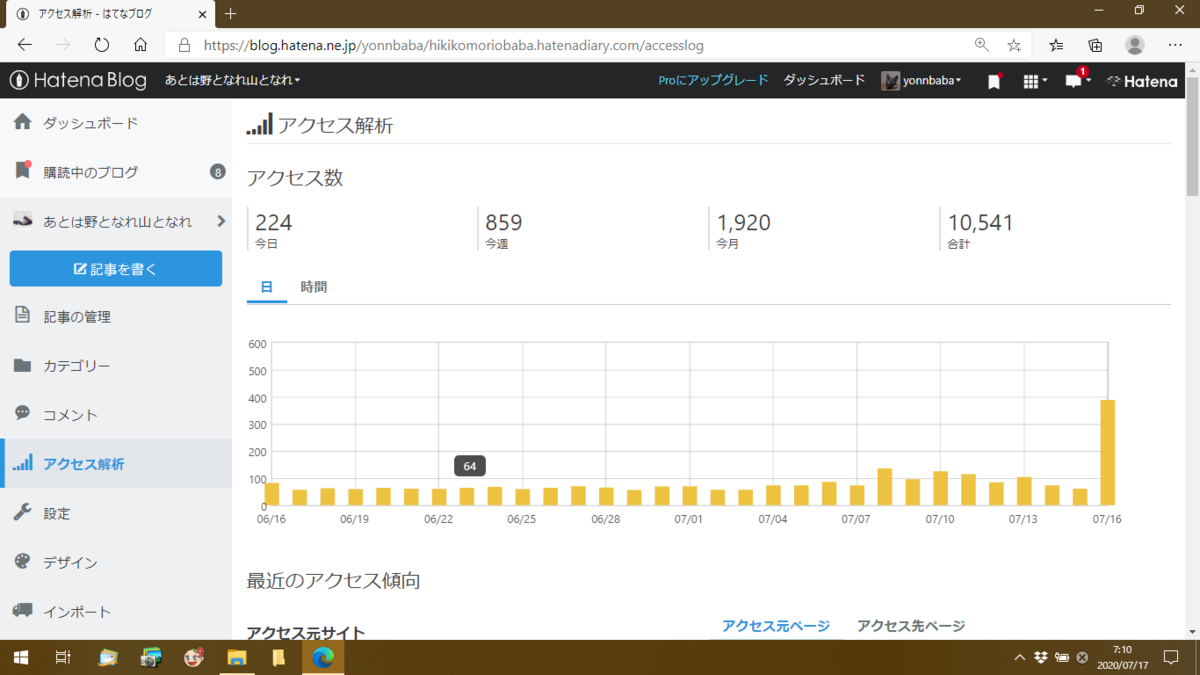Click the chart bar showing tooltip 64
The height and width of the screenshot is (675, 1200).
(x=467, y=496)
